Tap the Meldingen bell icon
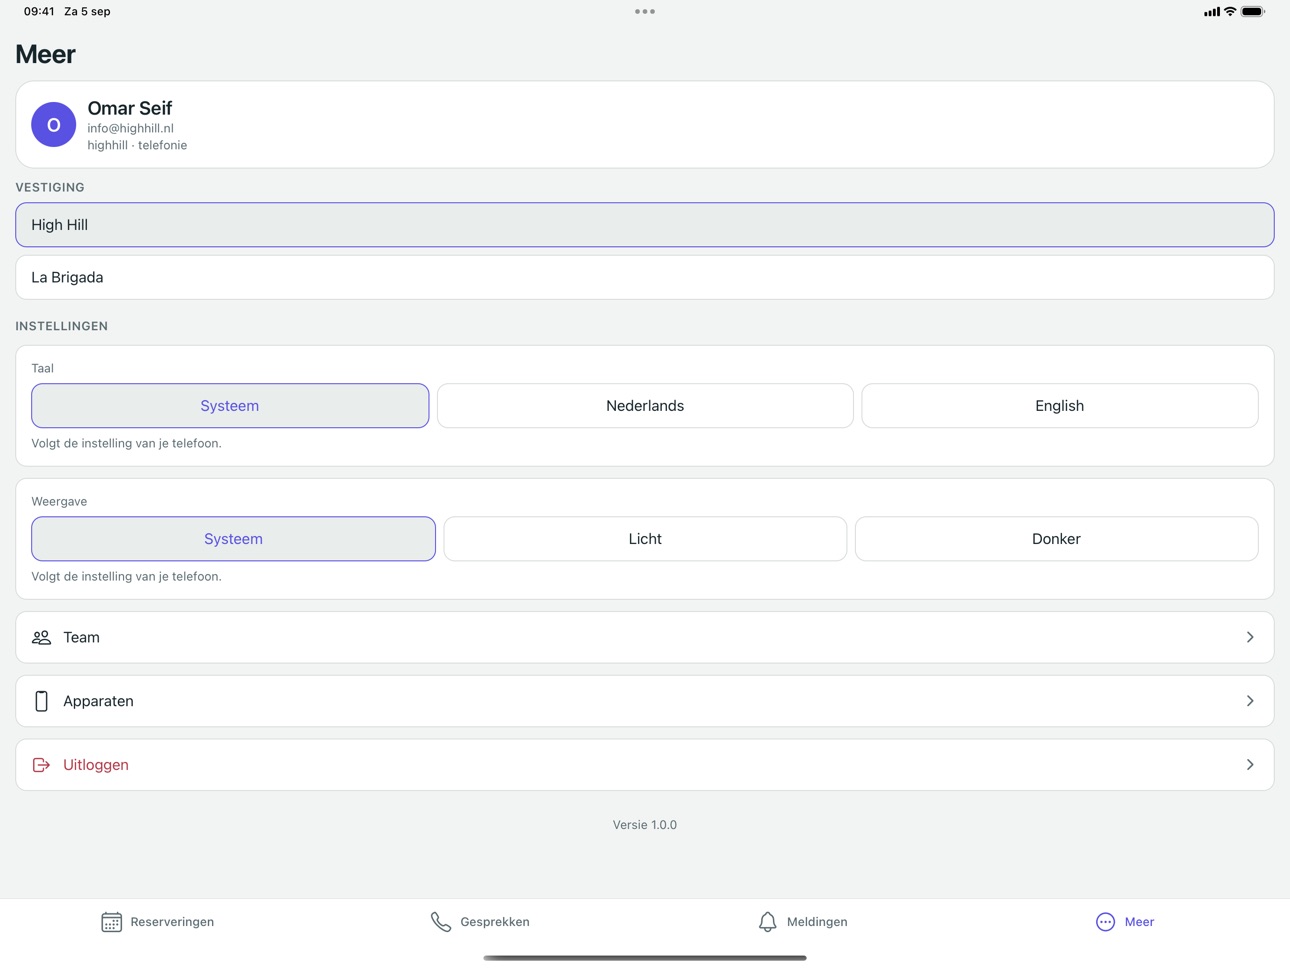The image size is (1290, 968). 767,922
